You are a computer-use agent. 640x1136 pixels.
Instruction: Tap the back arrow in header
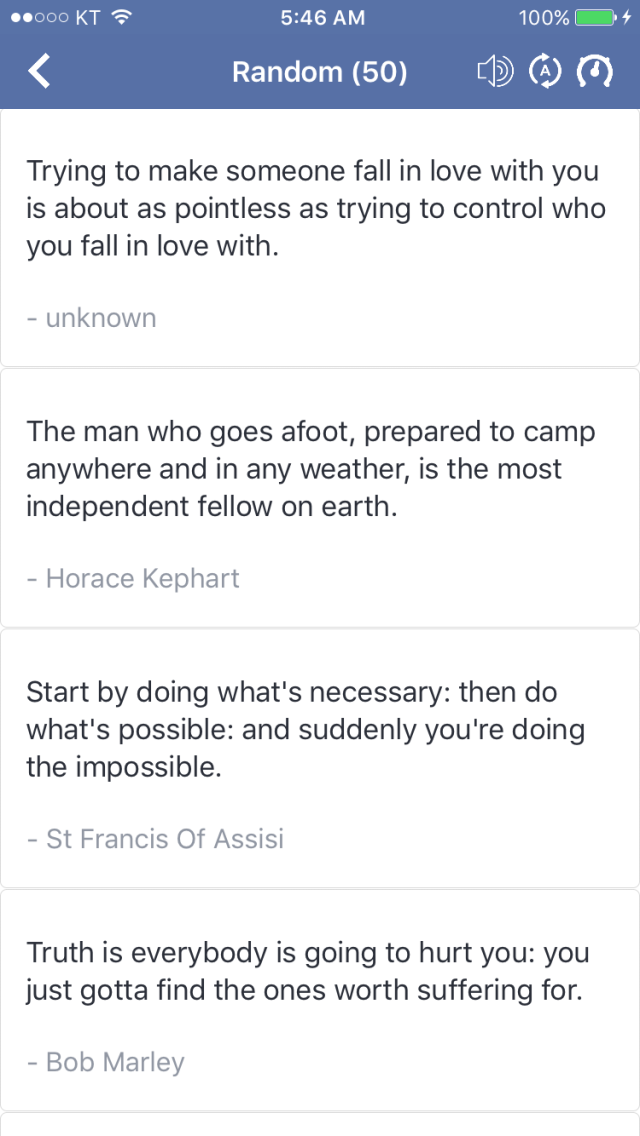point(41,72)
